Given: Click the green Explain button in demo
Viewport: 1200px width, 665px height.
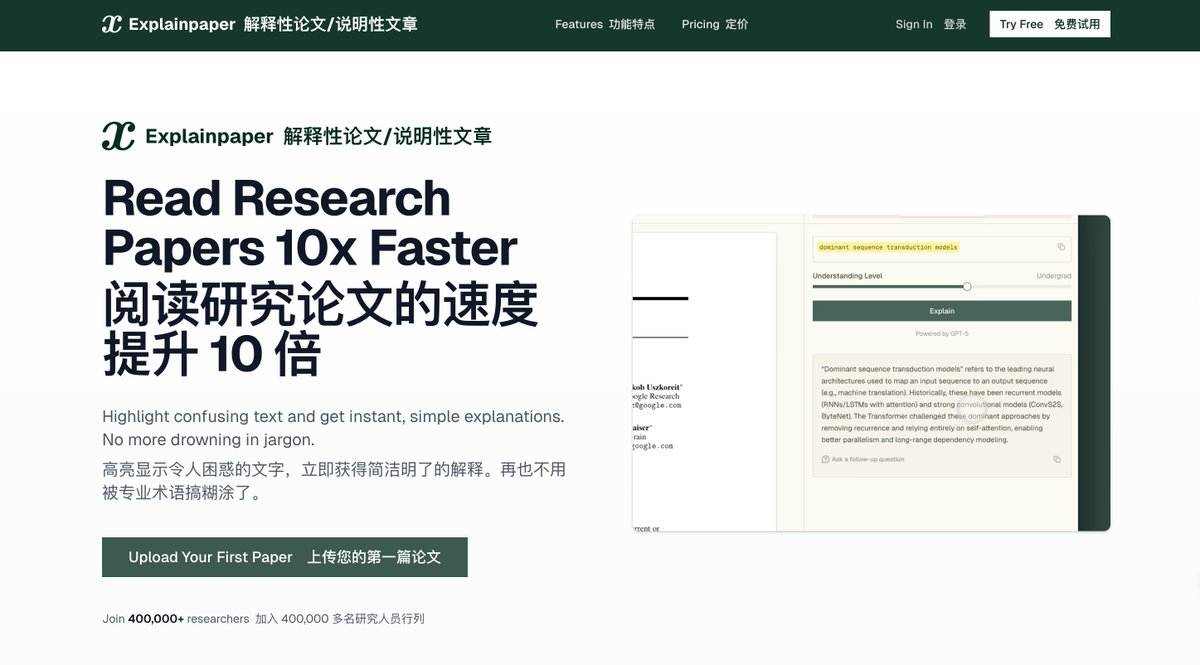Looking at the screenshot, I should tap(942, 311).
